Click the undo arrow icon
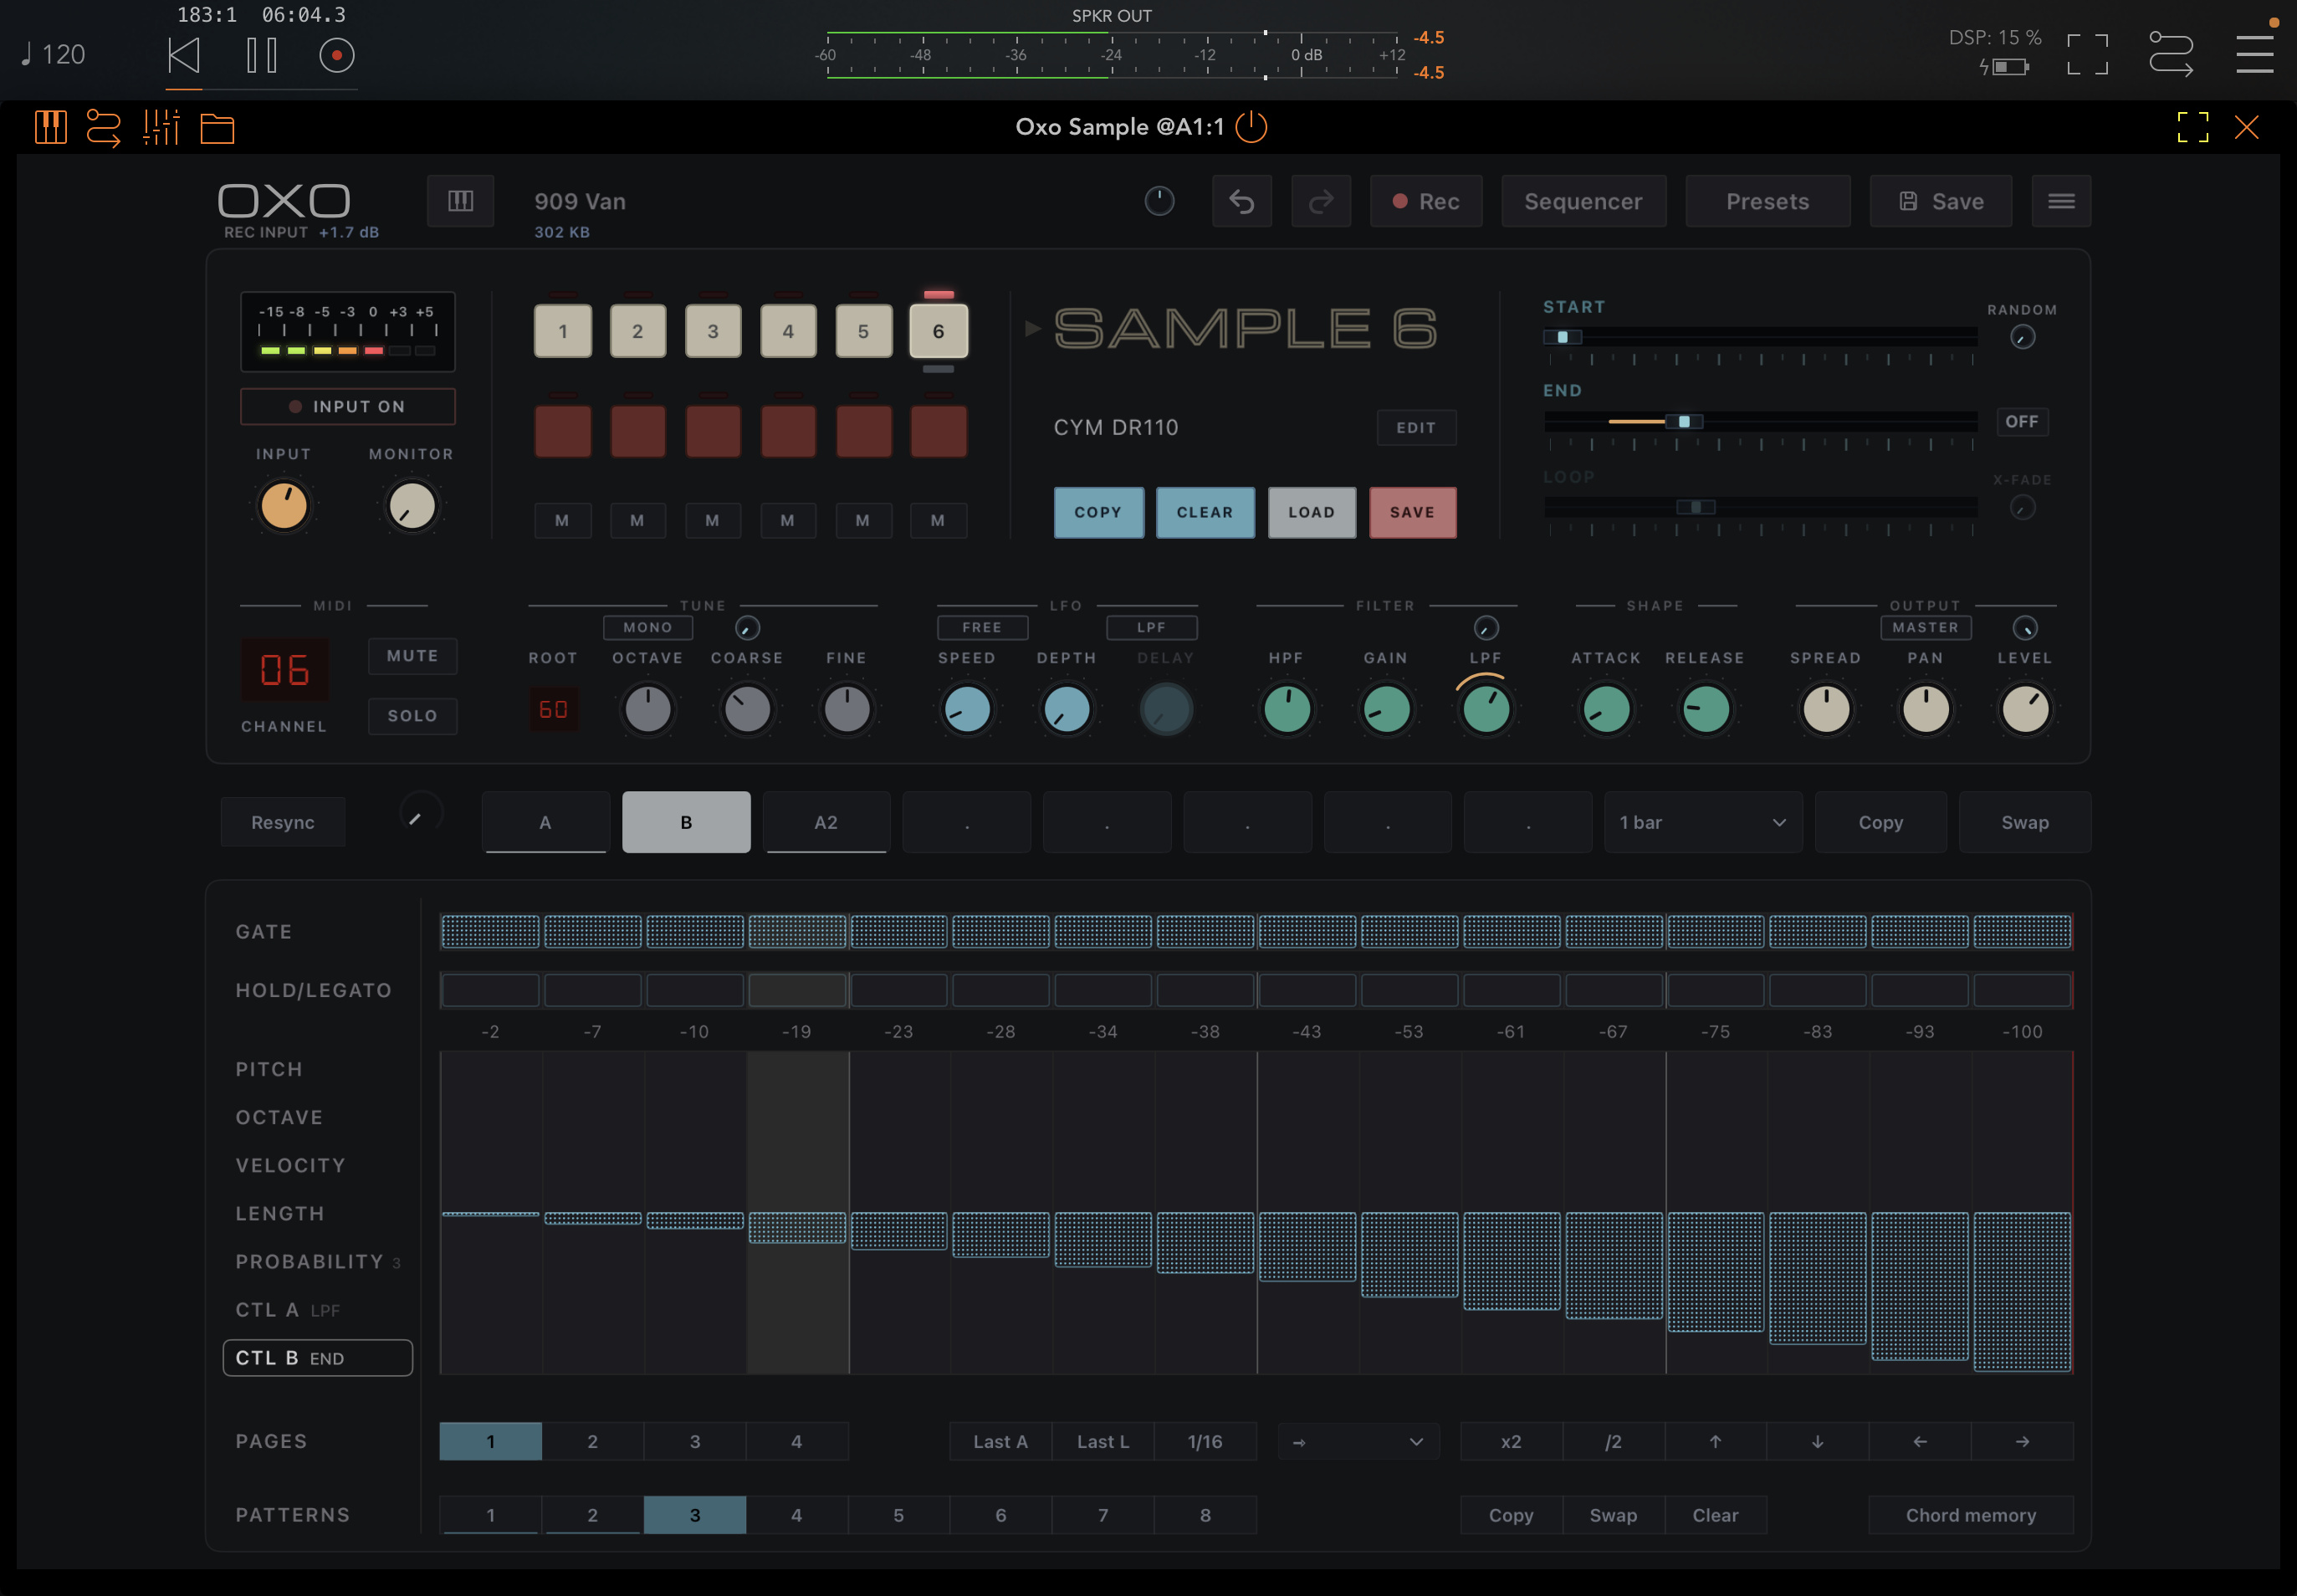Image resolution: width=2297 pixels, height=1596 pixels. tap(1242, 201)
